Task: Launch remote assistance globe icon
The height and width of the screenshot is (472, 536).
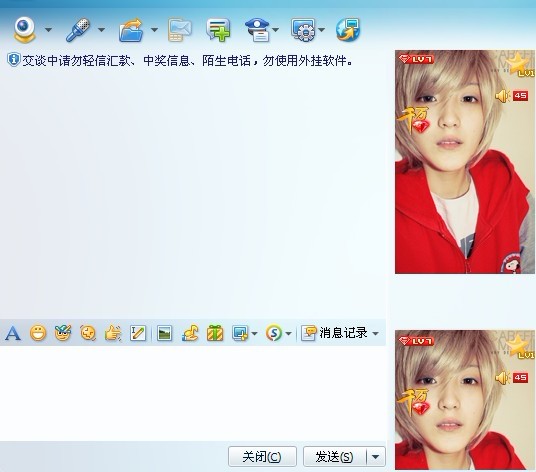Action: pos(348,30)
